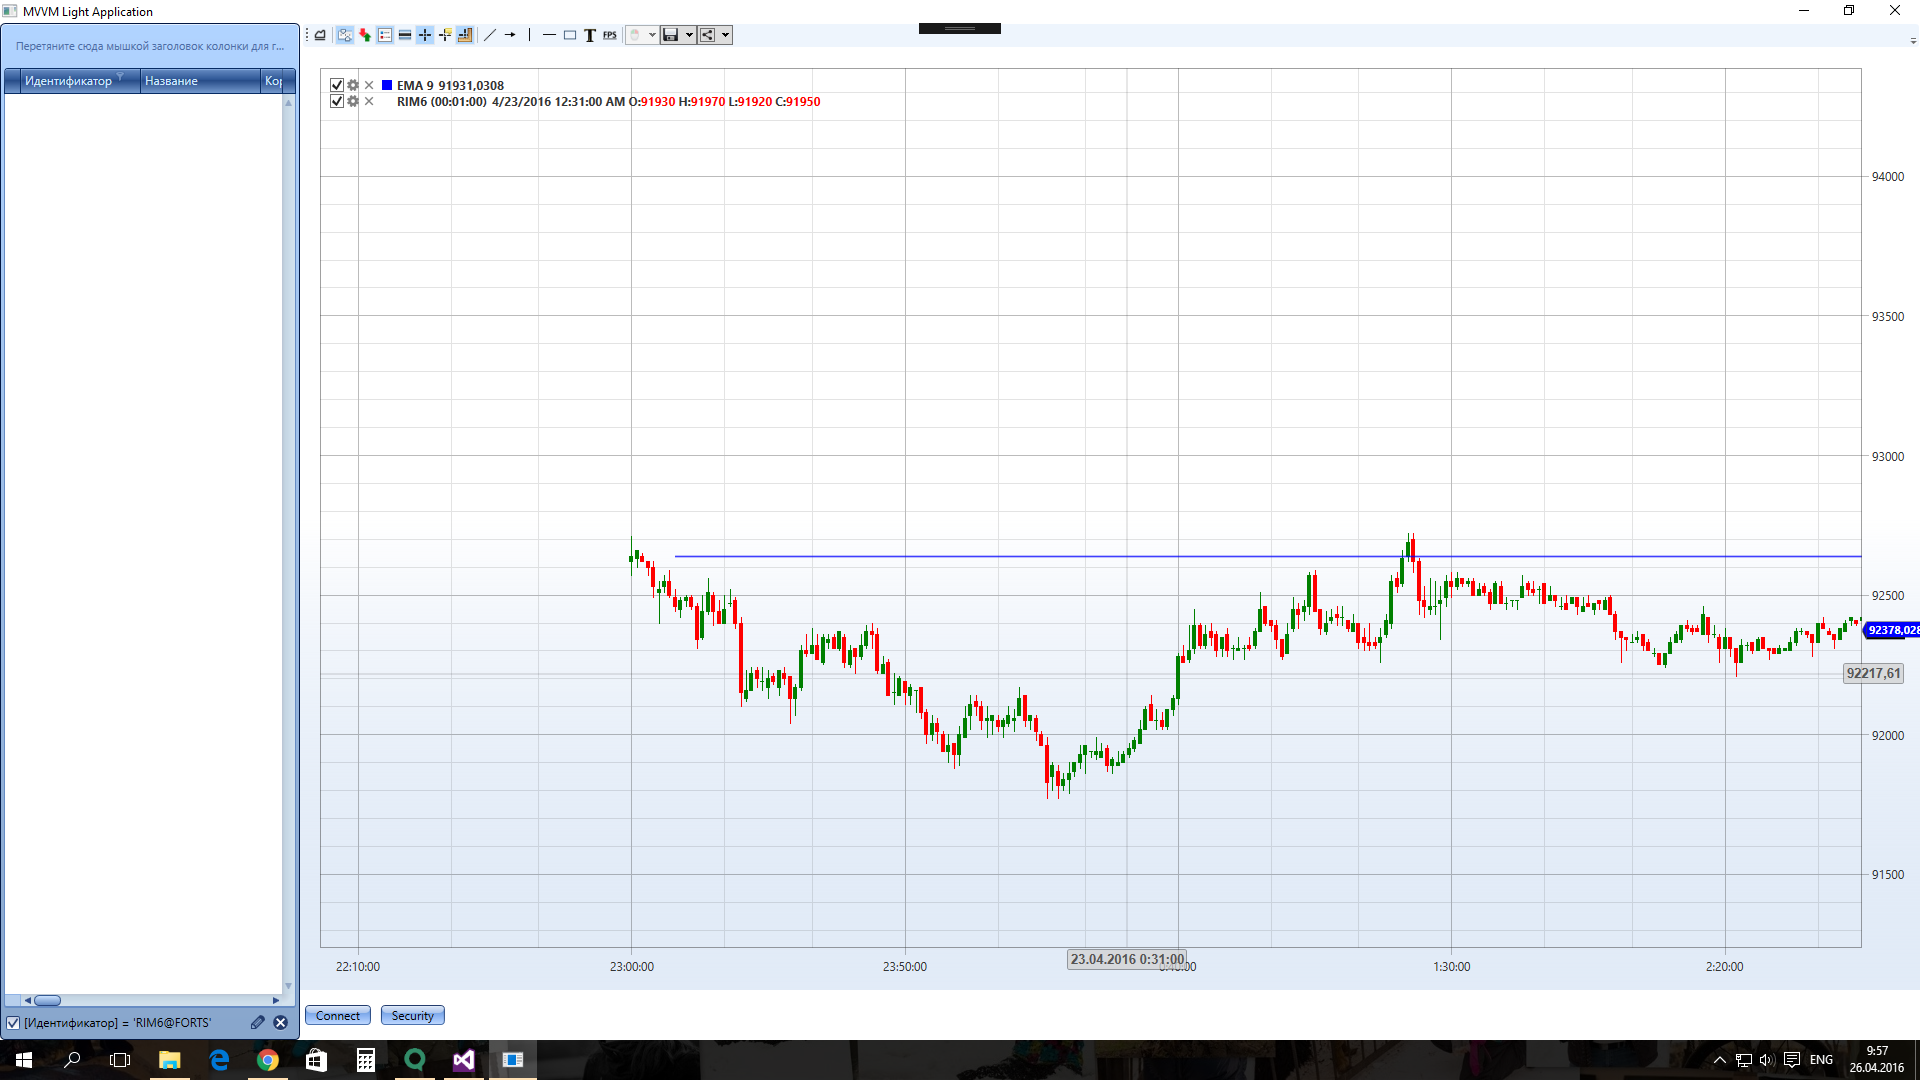Screen dimensions: 1920x1080
Task: Select the text annotation tool
Action: point(590,35)
